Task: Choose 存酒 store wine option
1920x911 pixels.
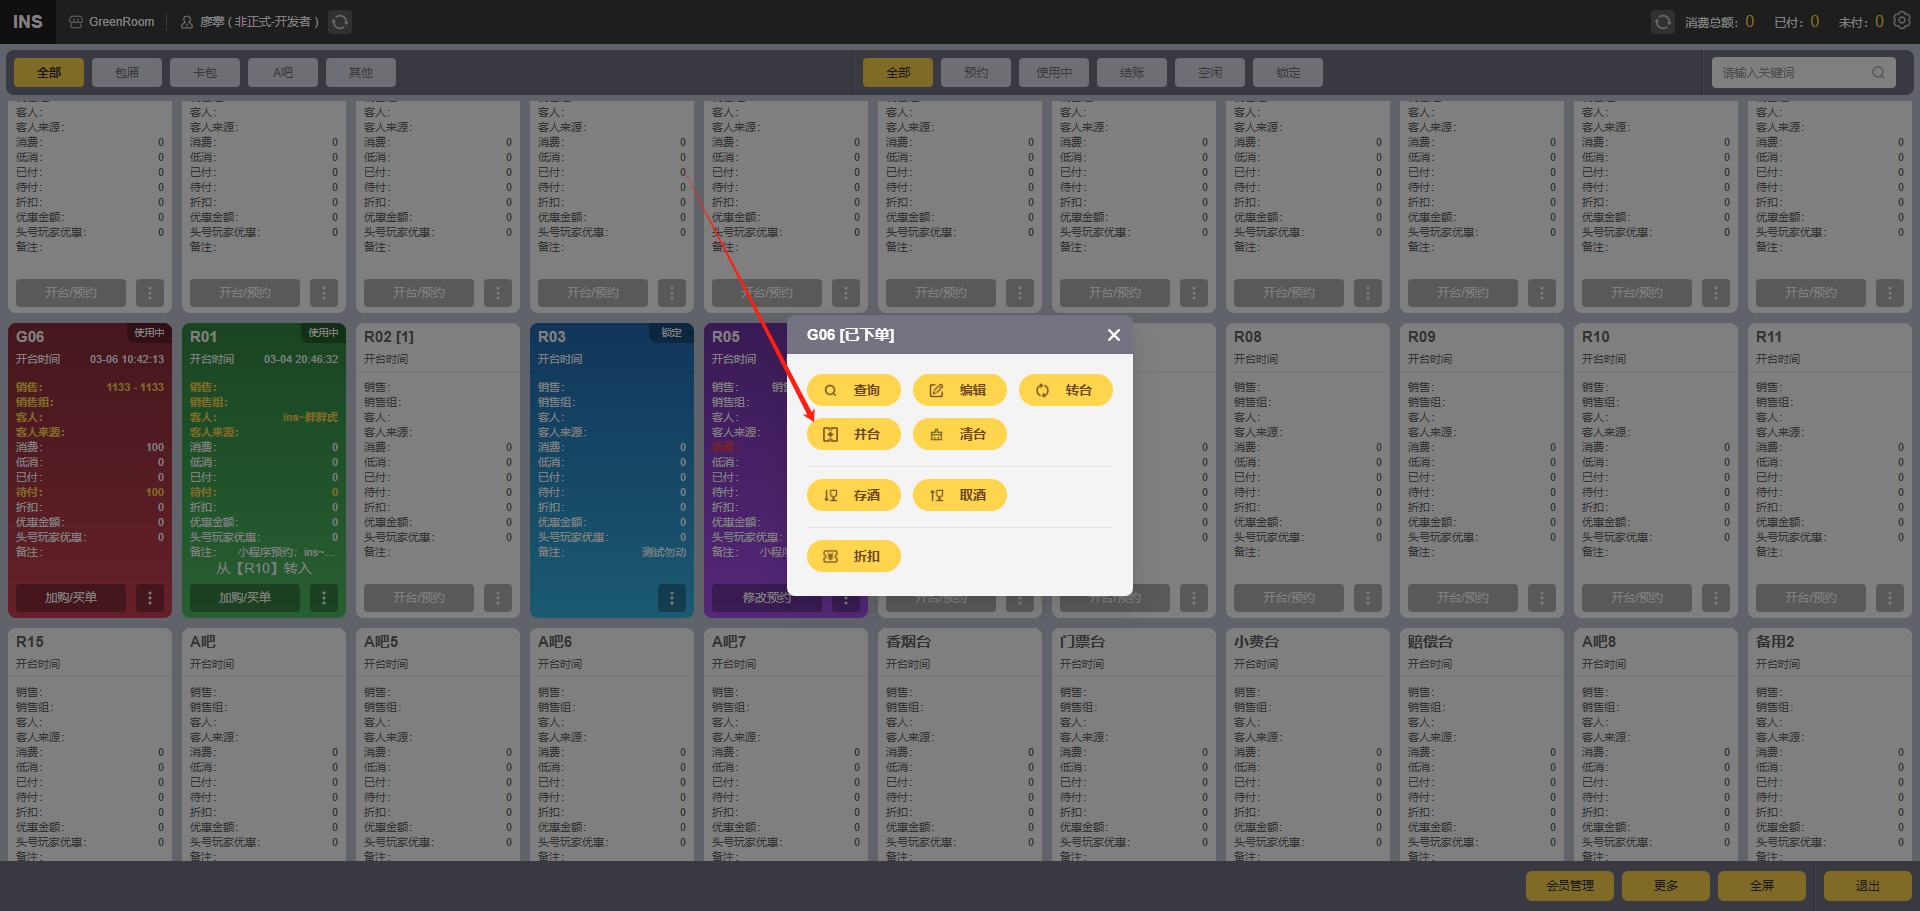Action: pos(854,495)
